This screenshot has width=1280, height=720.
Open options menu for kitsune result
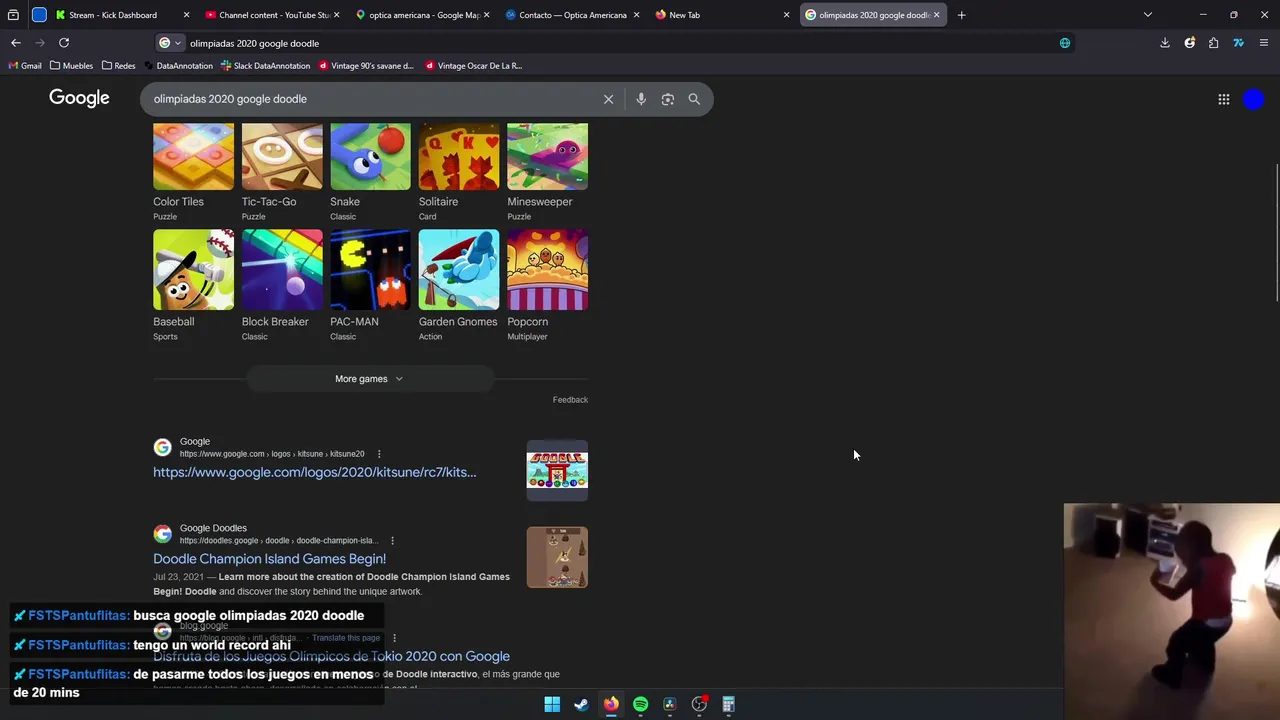point(379,454)
